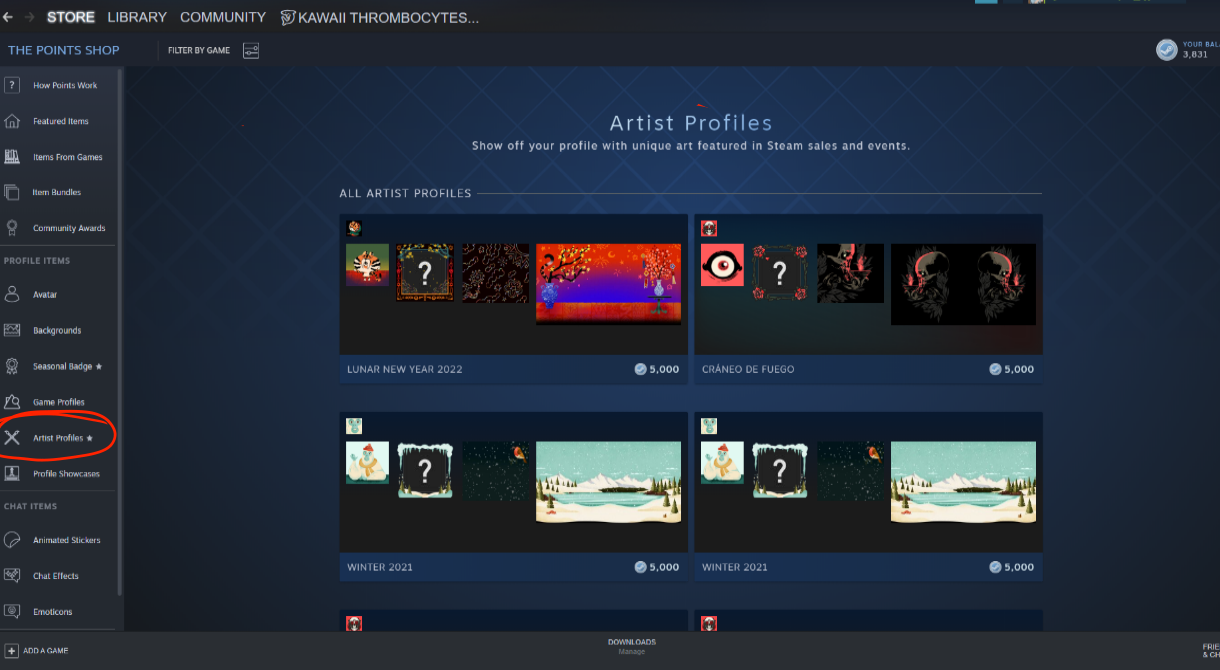This screenshot has height=670, width=1220.
Task: Open the Lunar New Year 2022 profile title
Action: click(x=404, y=369)
